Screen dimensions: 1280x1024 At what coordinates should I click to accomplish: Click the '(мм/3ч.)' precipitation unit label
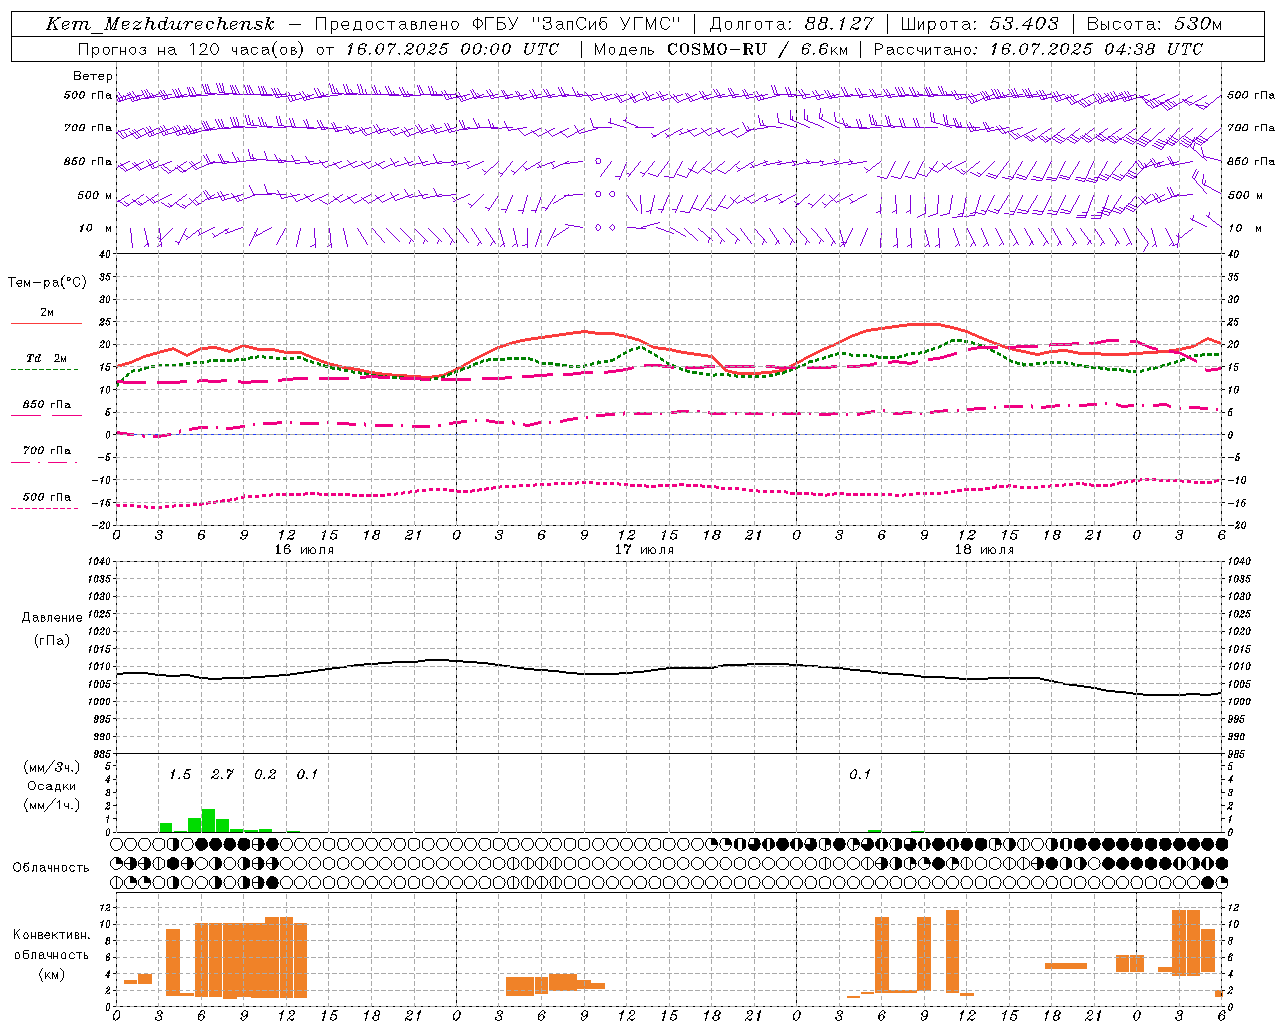point(51,767)
